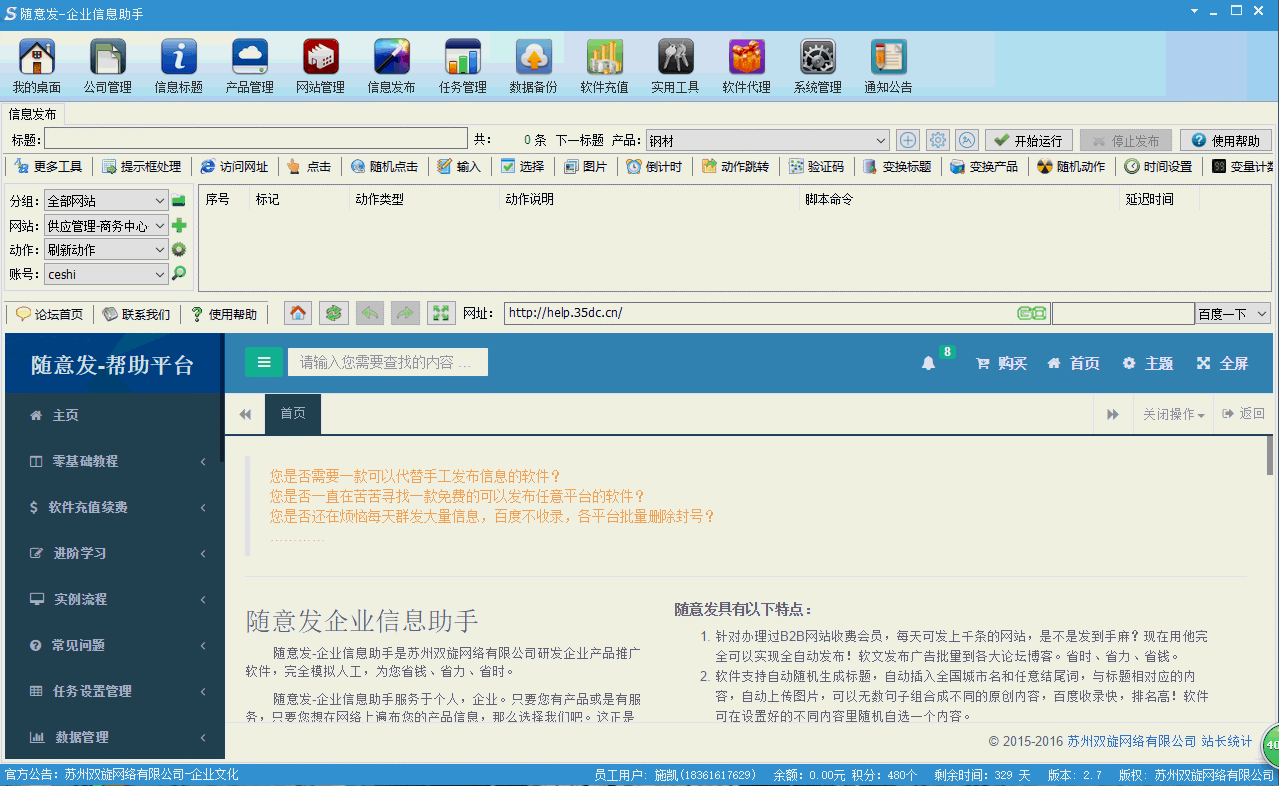The height and width of the screenshot is (786, 1279).
Task: Open the 关闭操作 dropdown
Action: [x=1173, y=414]
